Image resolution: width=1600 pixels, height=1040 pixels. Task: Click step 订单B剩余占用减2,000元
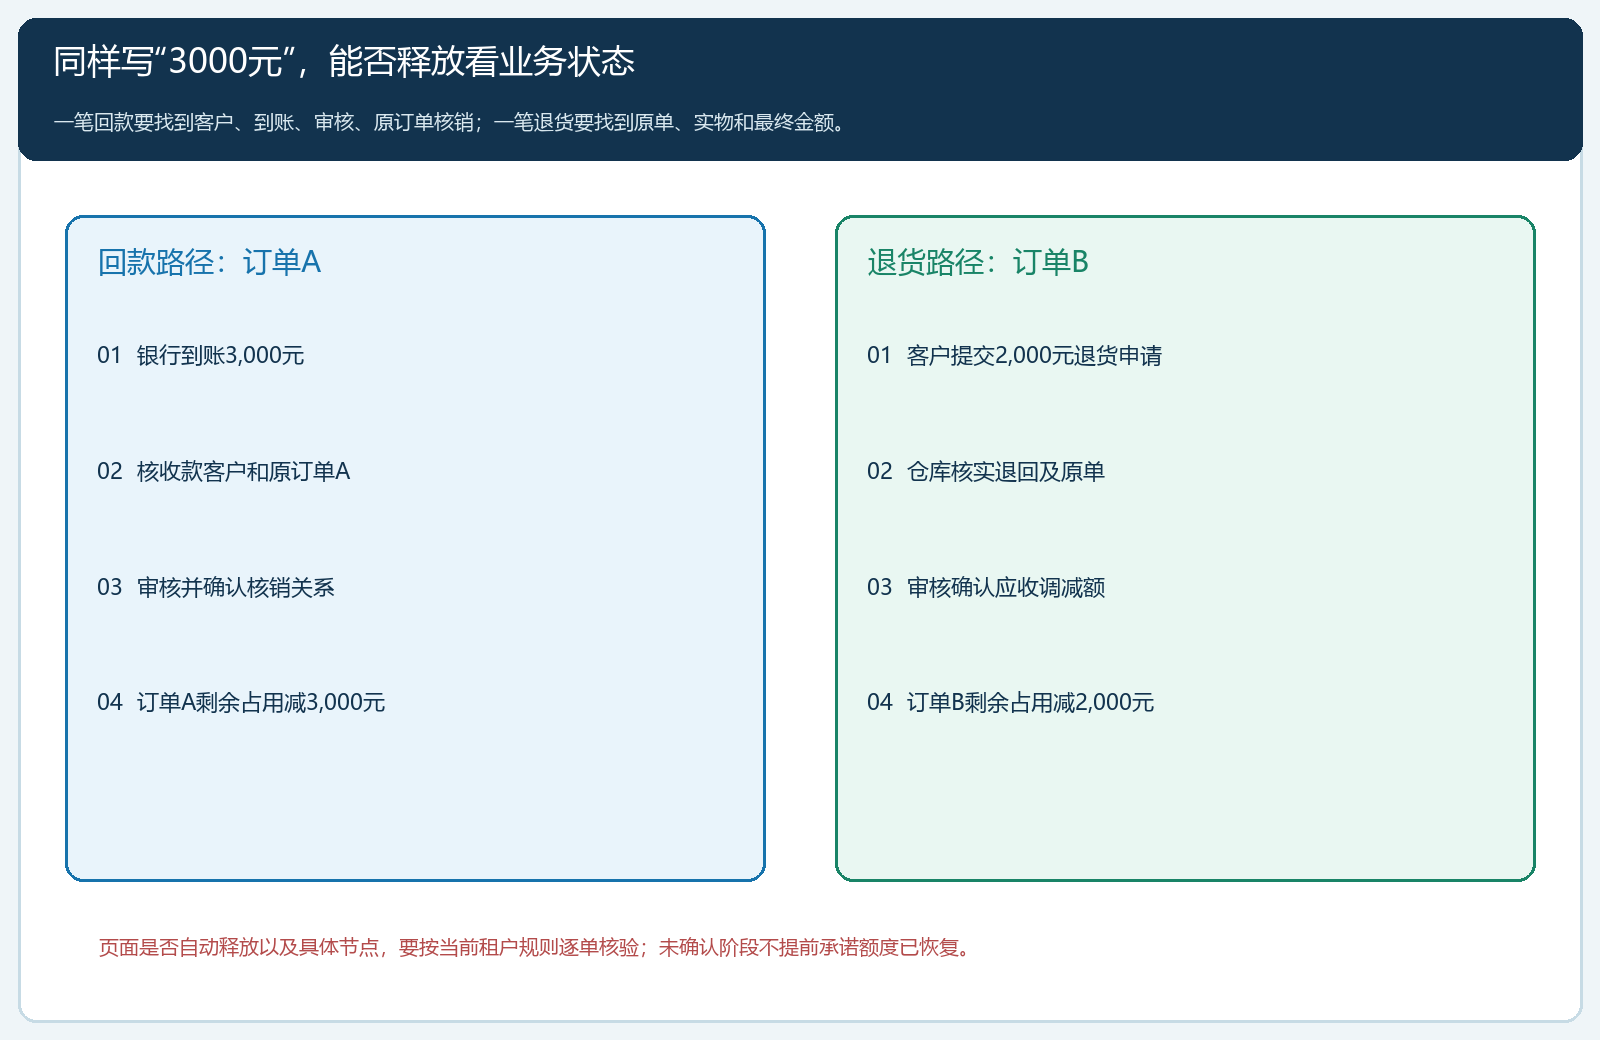[1011, 702]
